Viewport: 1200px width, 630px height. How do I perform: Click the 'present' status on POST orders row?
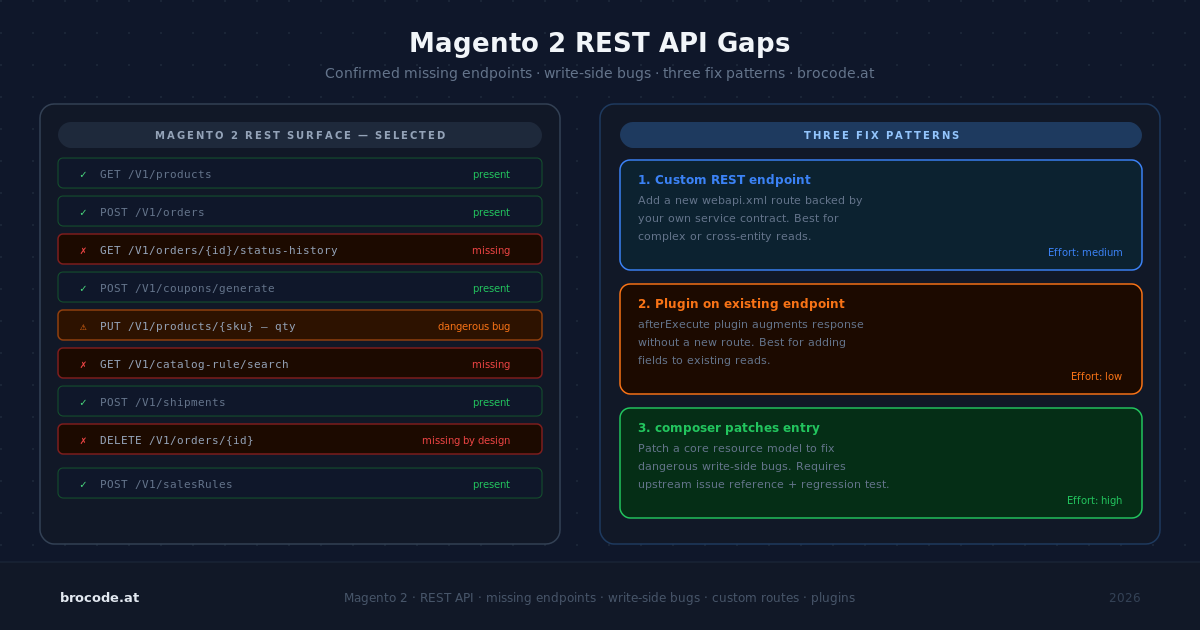(491, 212)
